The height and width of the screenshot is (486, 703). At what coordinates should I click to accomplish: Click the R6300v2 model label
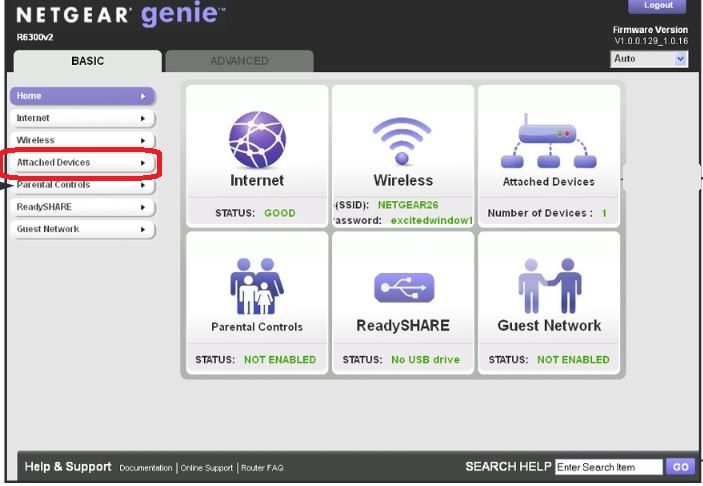[35, 37]
